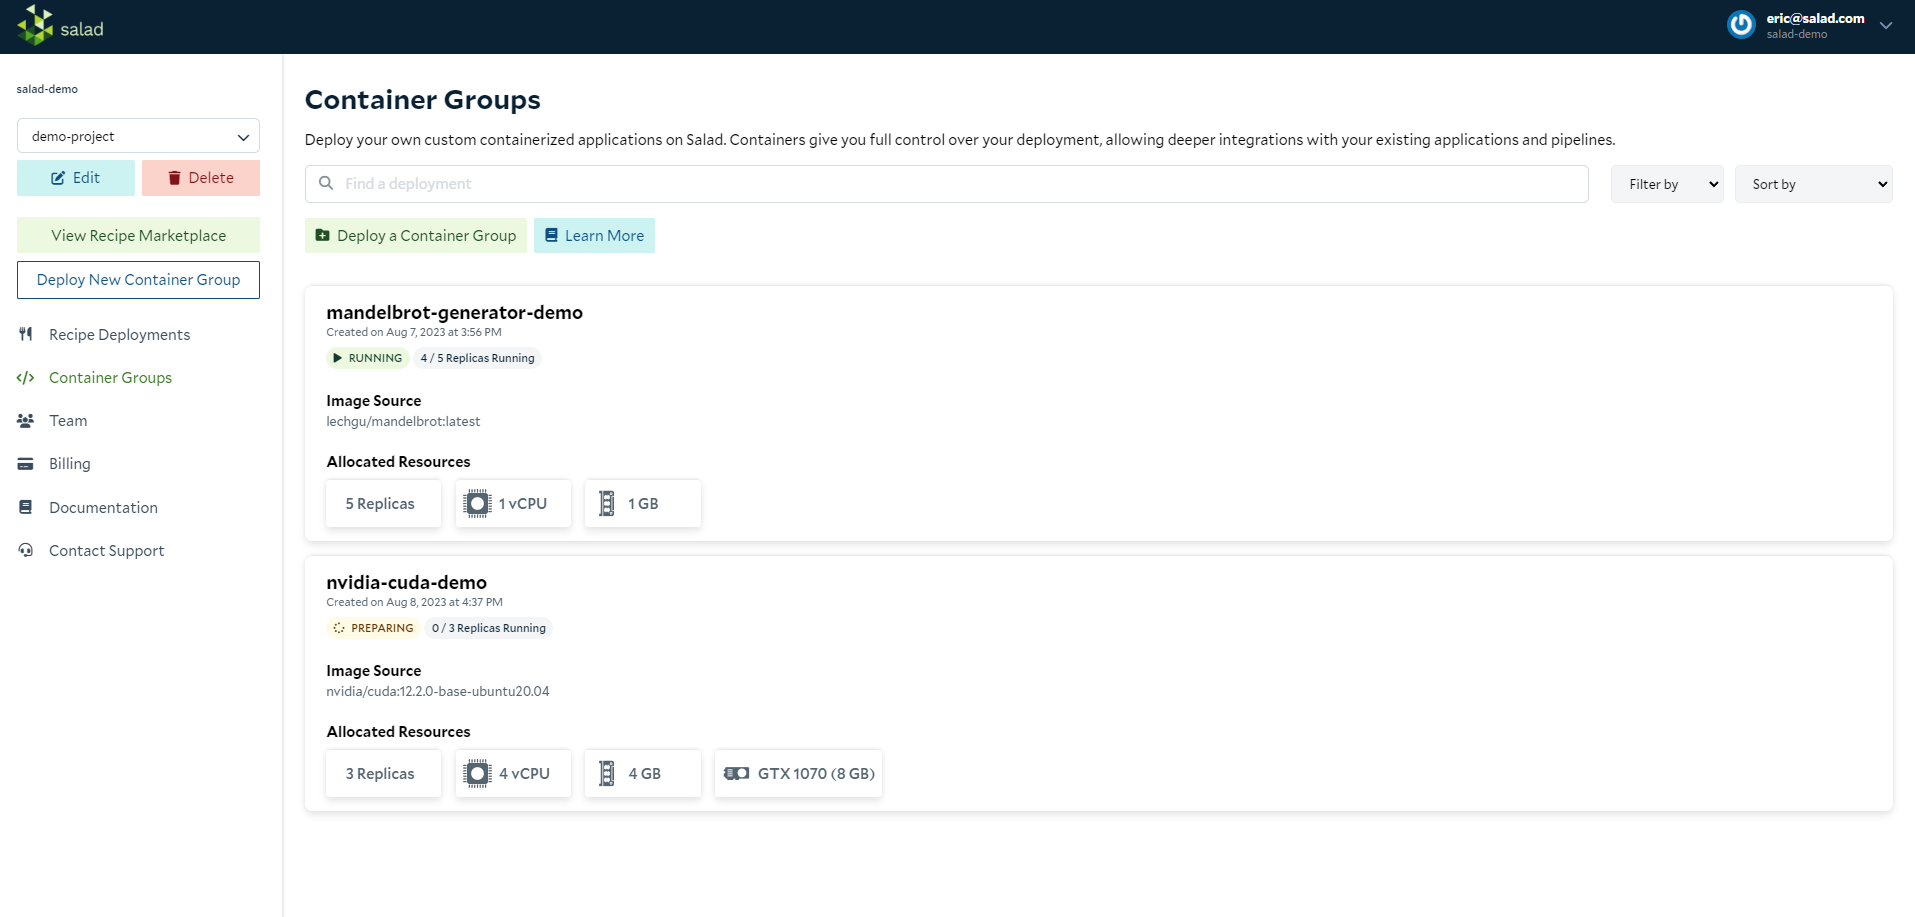
Task: Click the 4 GB memory label
Action: pos(644,774)
